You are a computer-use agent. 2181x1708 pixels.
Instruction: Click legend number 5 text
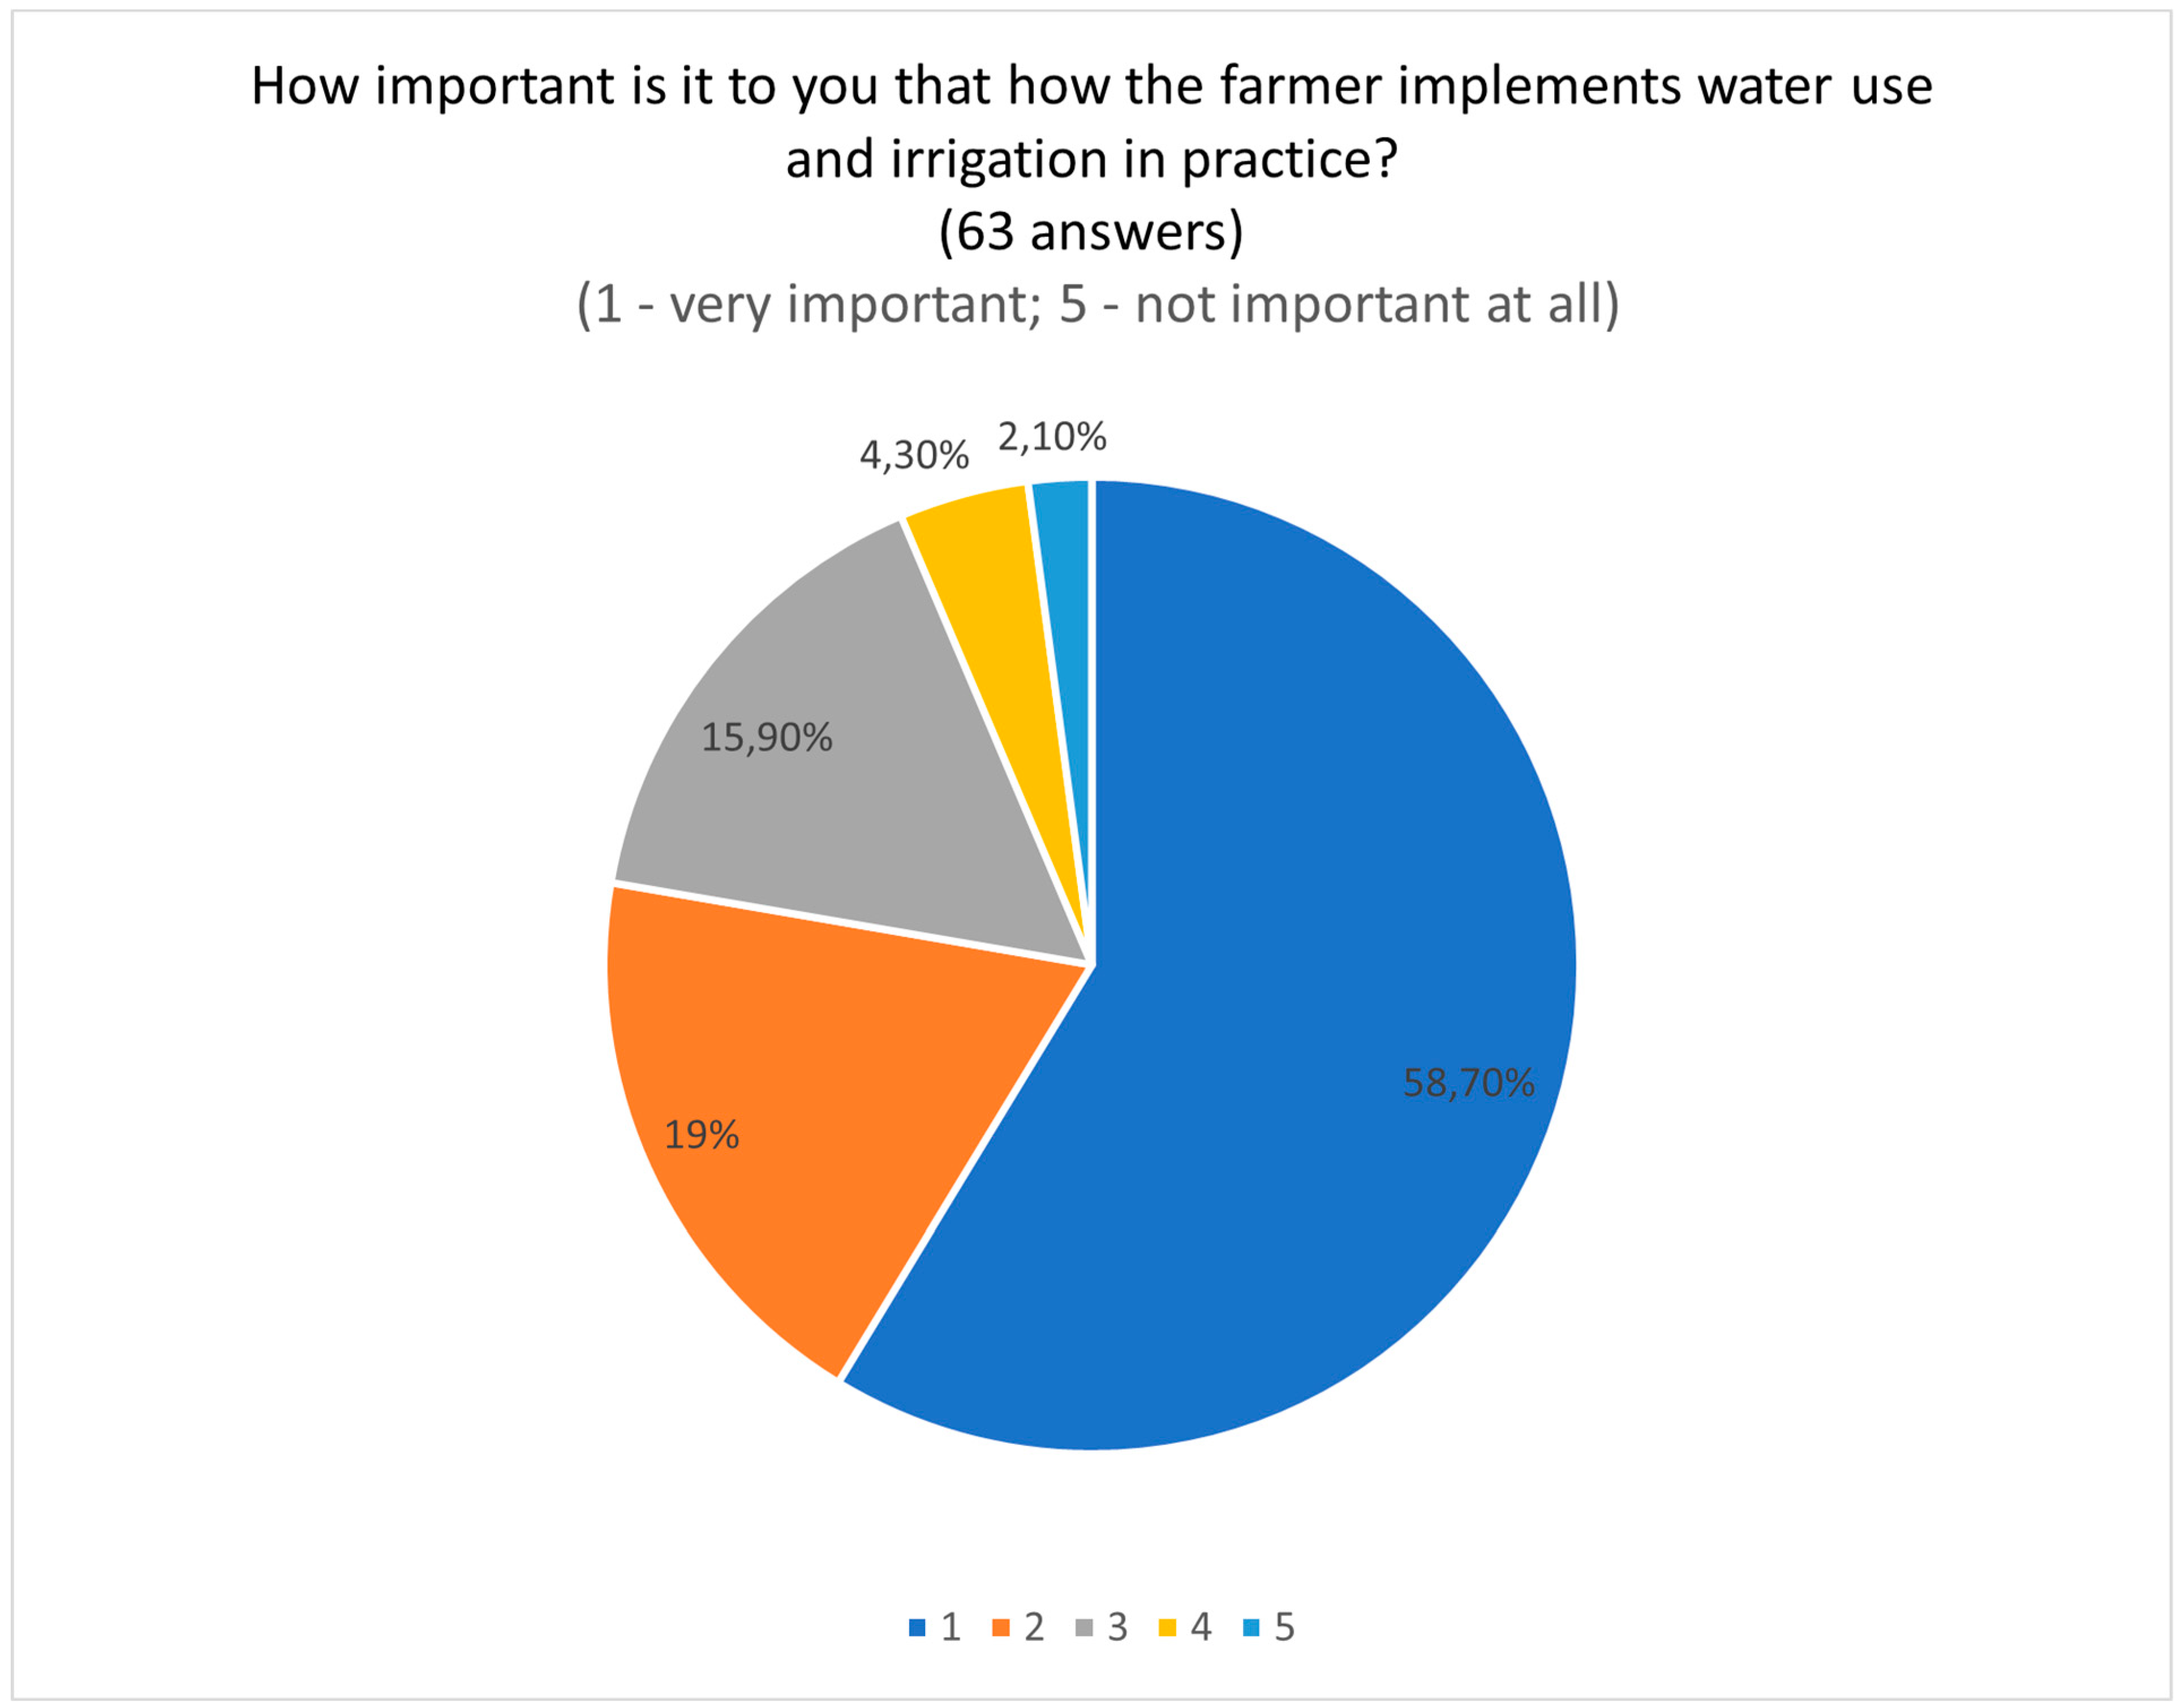[1284, 1628]
